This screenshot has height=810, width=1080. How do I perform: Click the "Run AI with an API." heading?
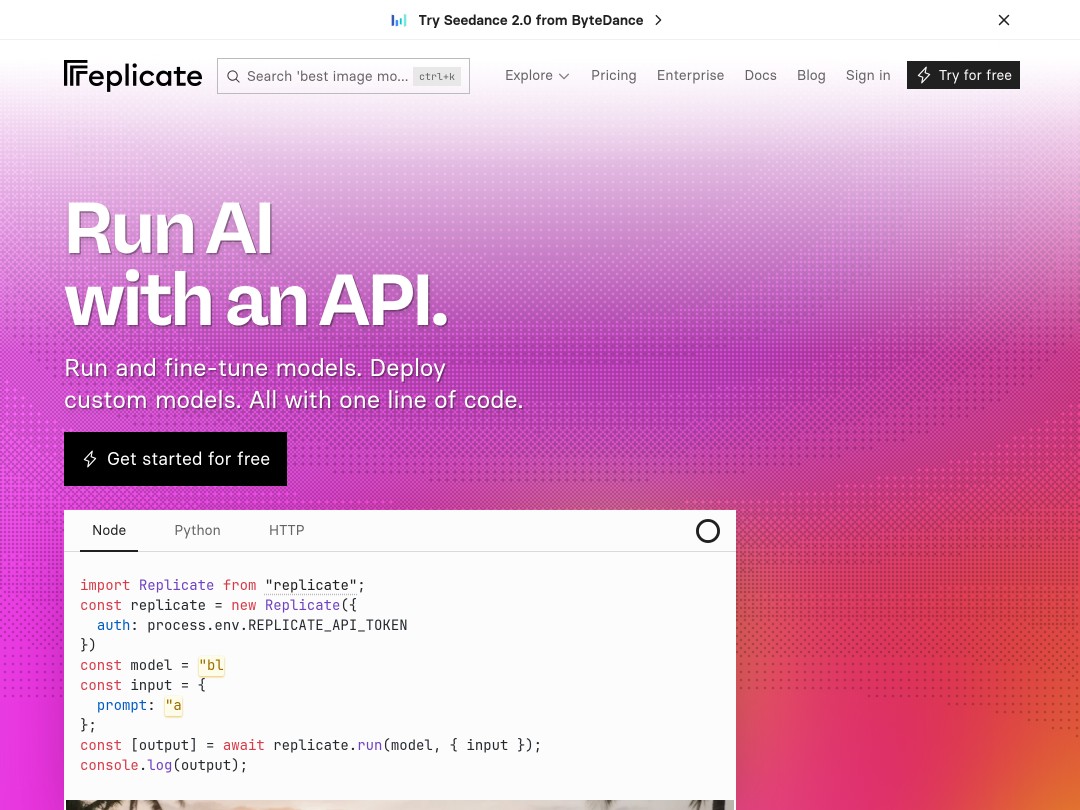[256, 264]
